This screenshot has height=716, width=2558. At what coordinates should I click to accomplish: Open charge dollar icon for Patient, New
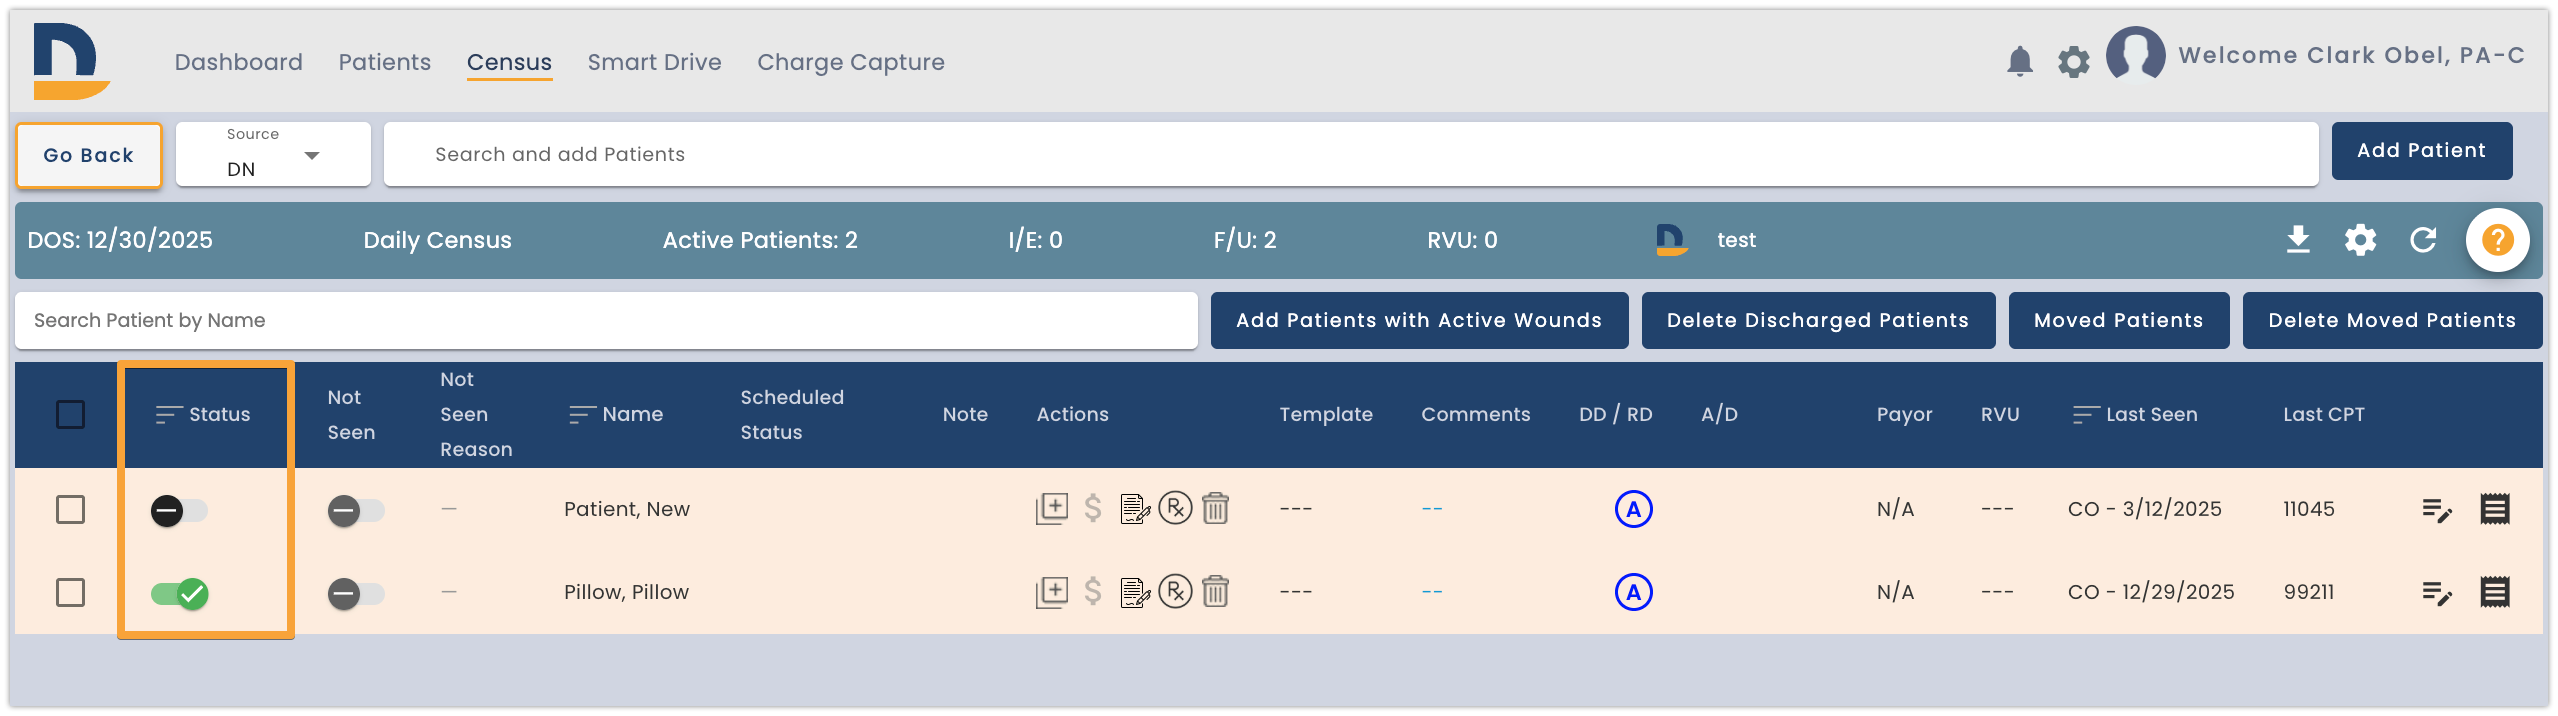pyautogui.click(x=1093, y=509)
